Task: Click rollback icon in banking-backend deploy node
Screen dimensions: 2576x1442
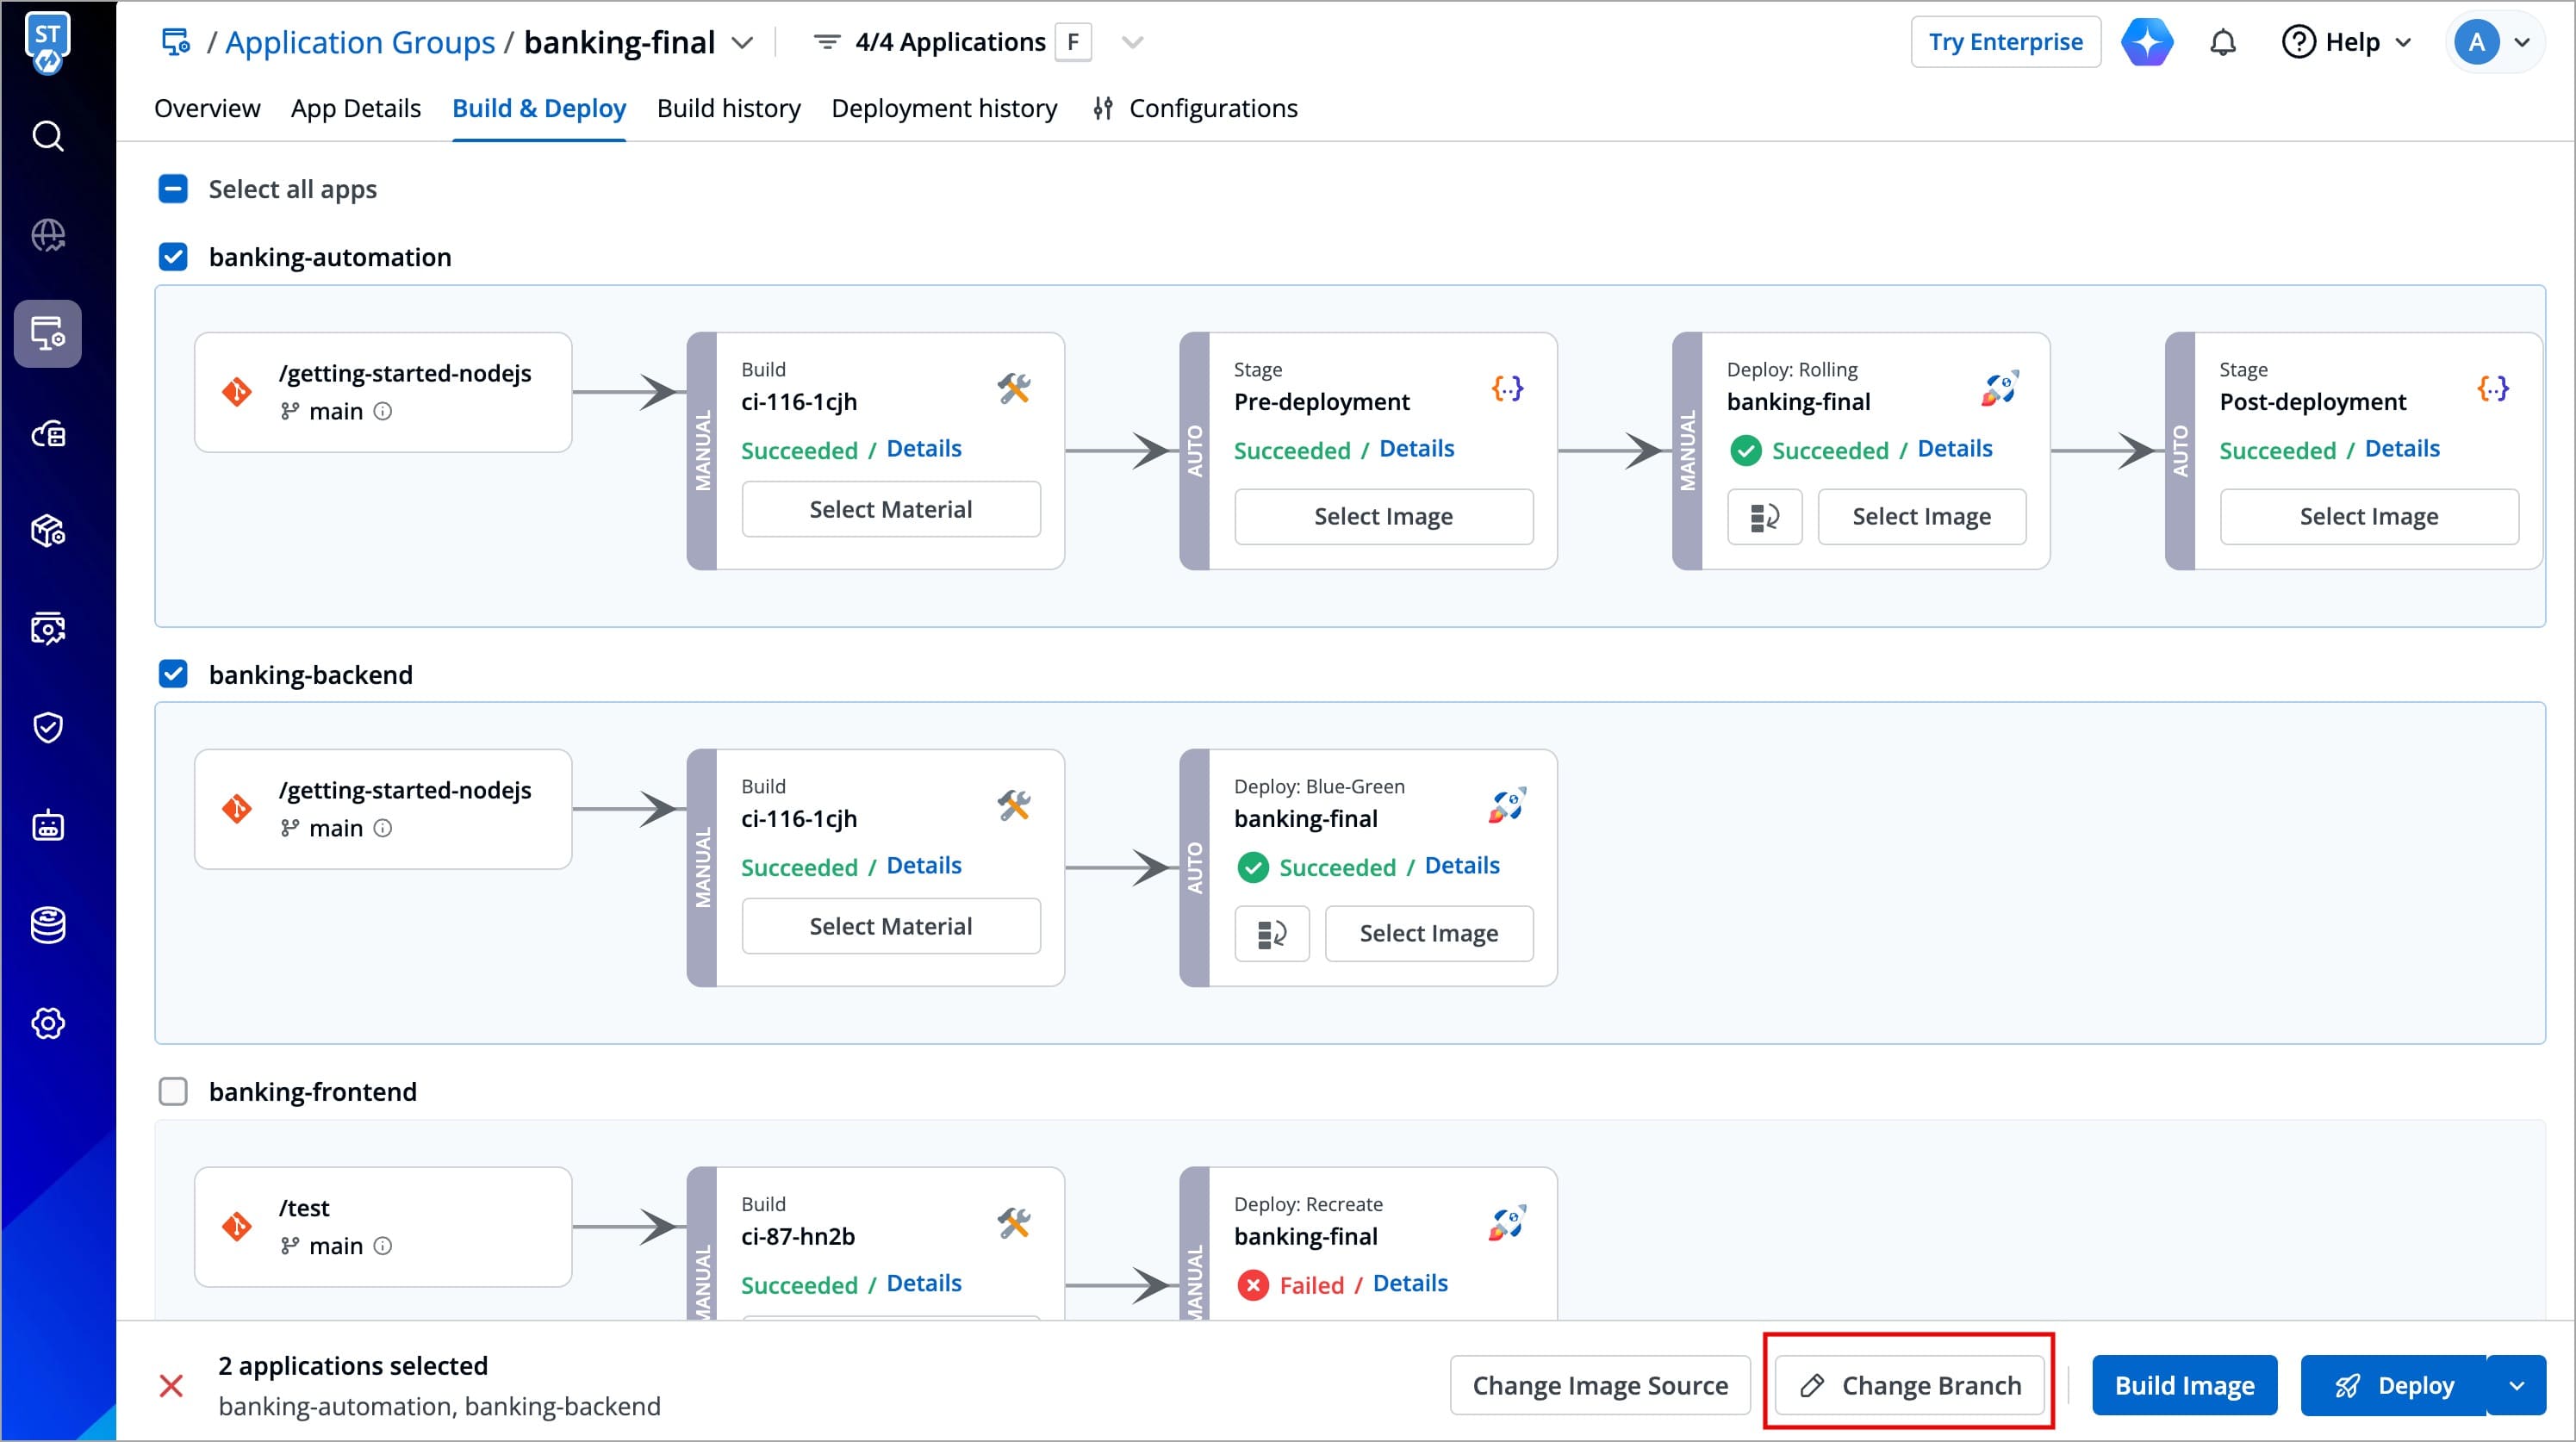Action: pyautogui.click(x=1271, y=934)
